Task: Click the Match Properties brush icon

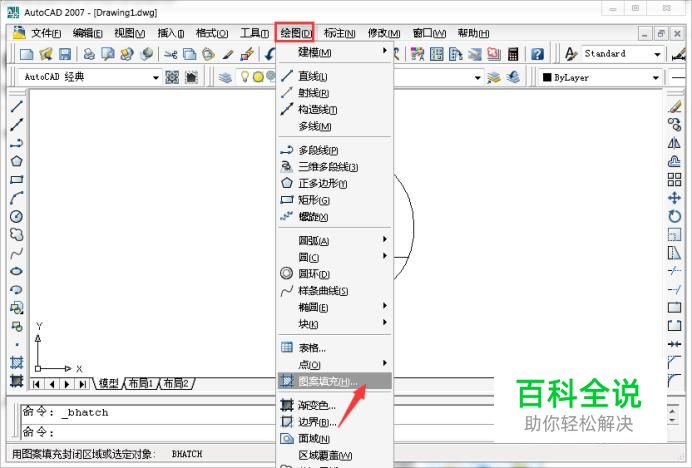Action: coord(228,54)
